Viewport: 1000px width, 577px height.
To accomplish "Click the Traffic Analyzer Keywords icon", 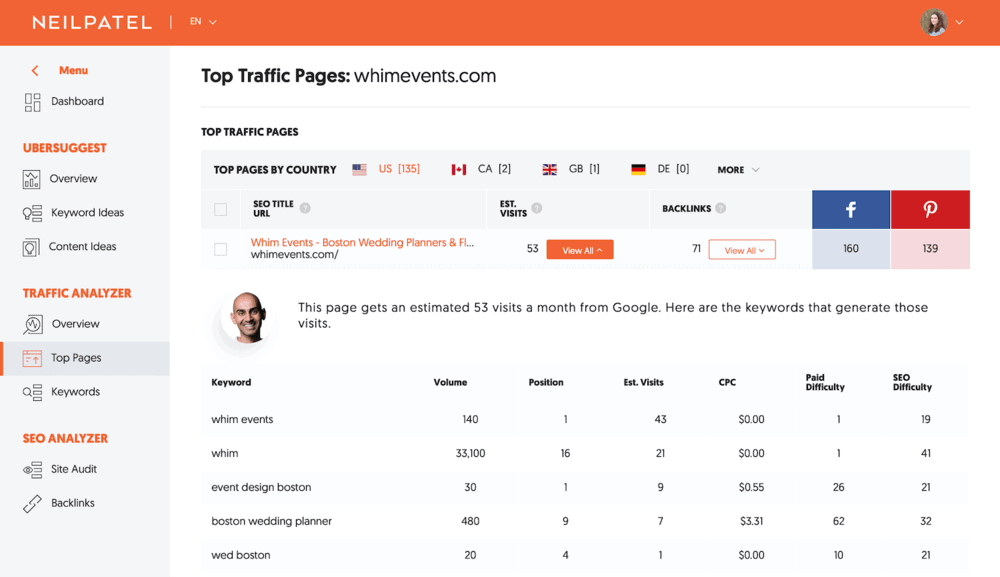I will (32, 392).
